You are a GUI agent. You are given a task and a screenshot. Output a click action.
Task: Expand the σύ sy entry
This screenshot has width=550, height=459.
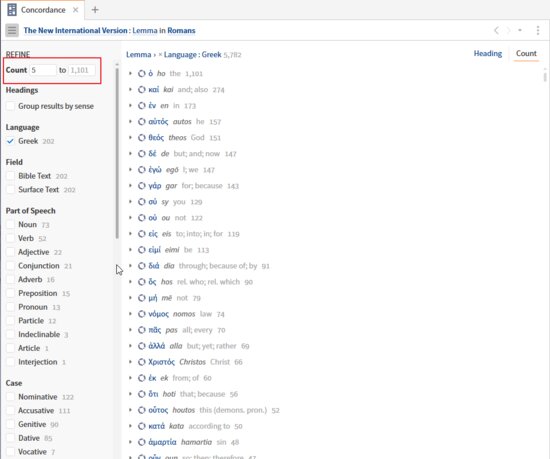(x=130, y=202)
